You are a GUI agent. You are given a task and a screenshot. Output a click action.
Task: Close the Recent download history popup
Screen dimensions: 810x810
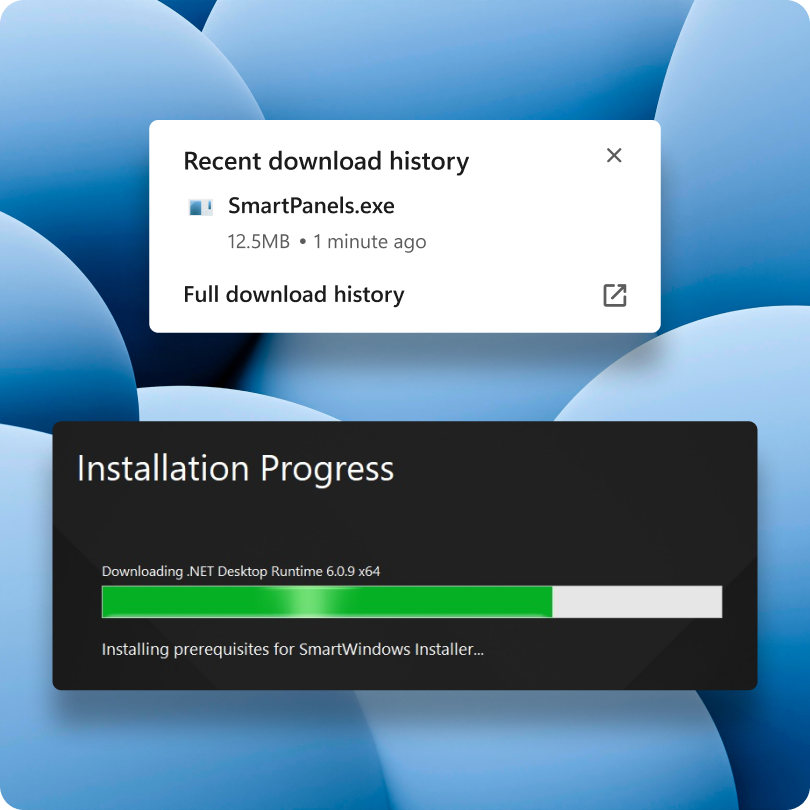(x=614, y=155)
